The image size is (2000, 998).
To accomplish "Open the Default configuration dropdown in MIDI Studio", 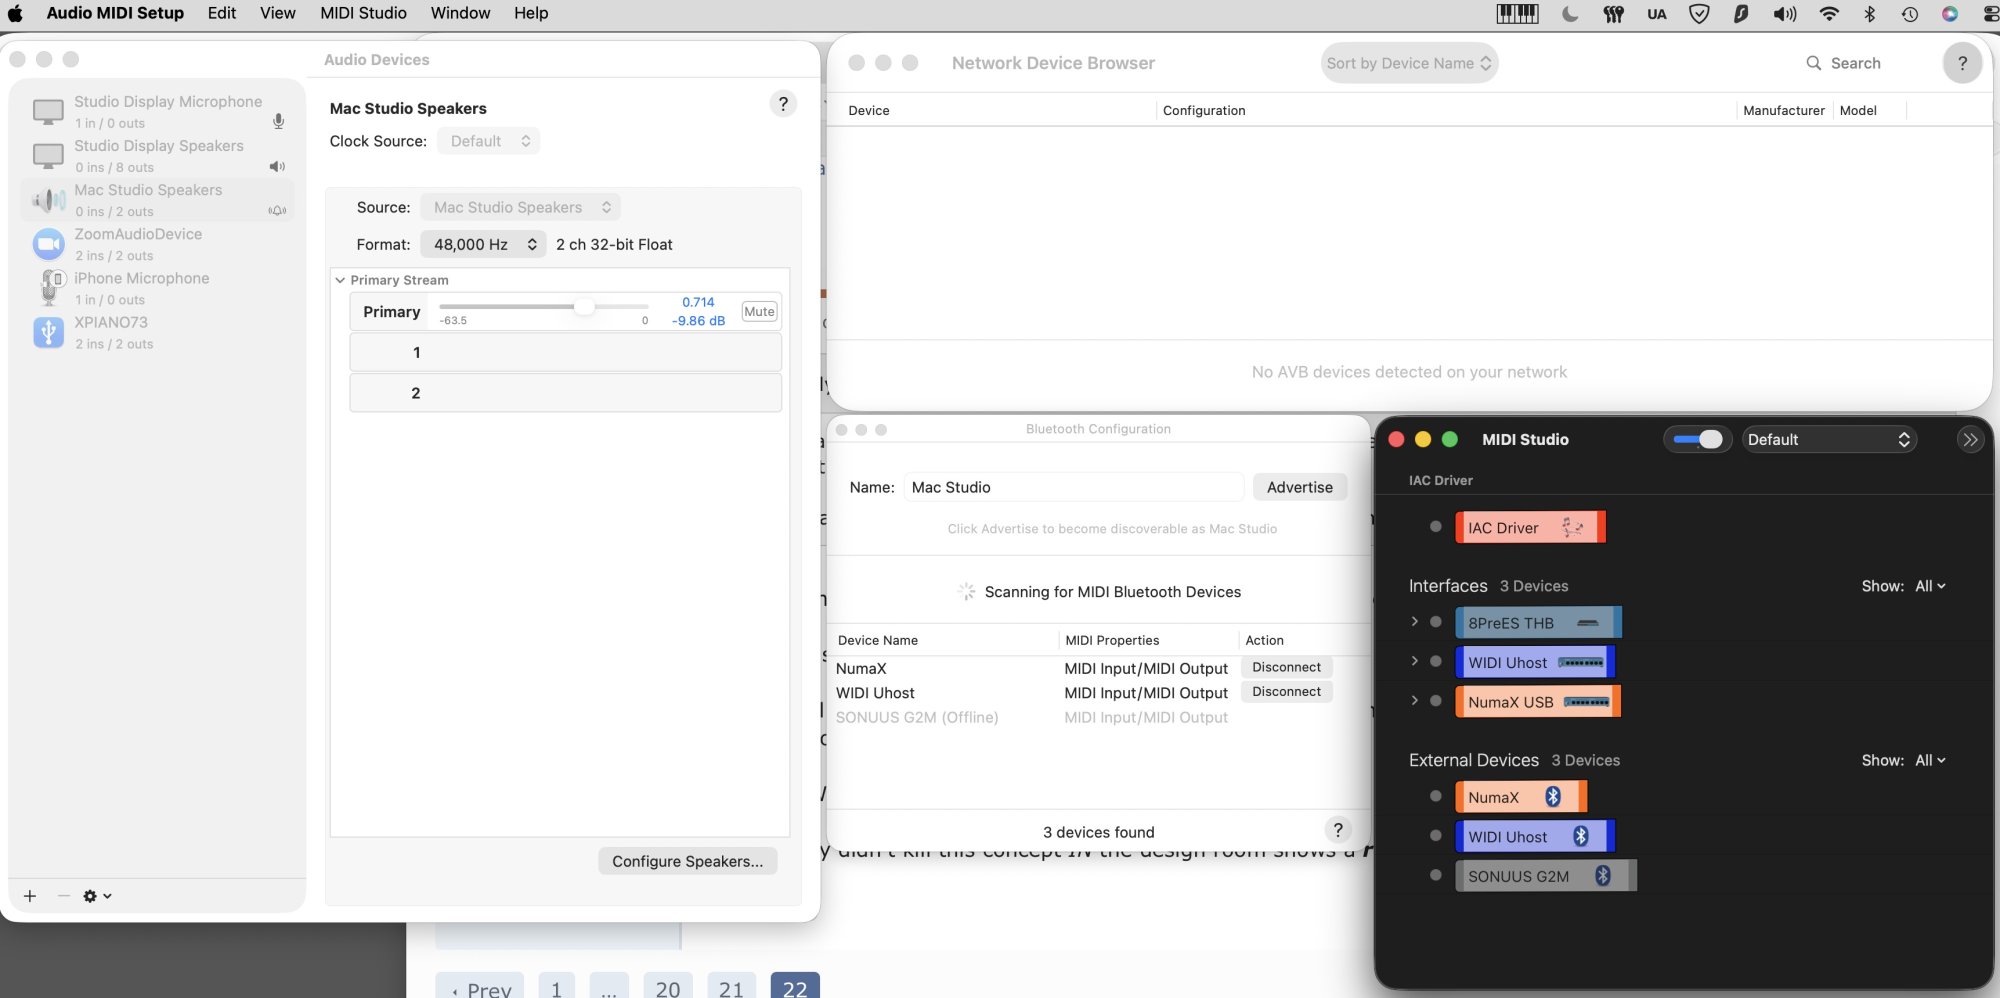I will (1829, 439).
